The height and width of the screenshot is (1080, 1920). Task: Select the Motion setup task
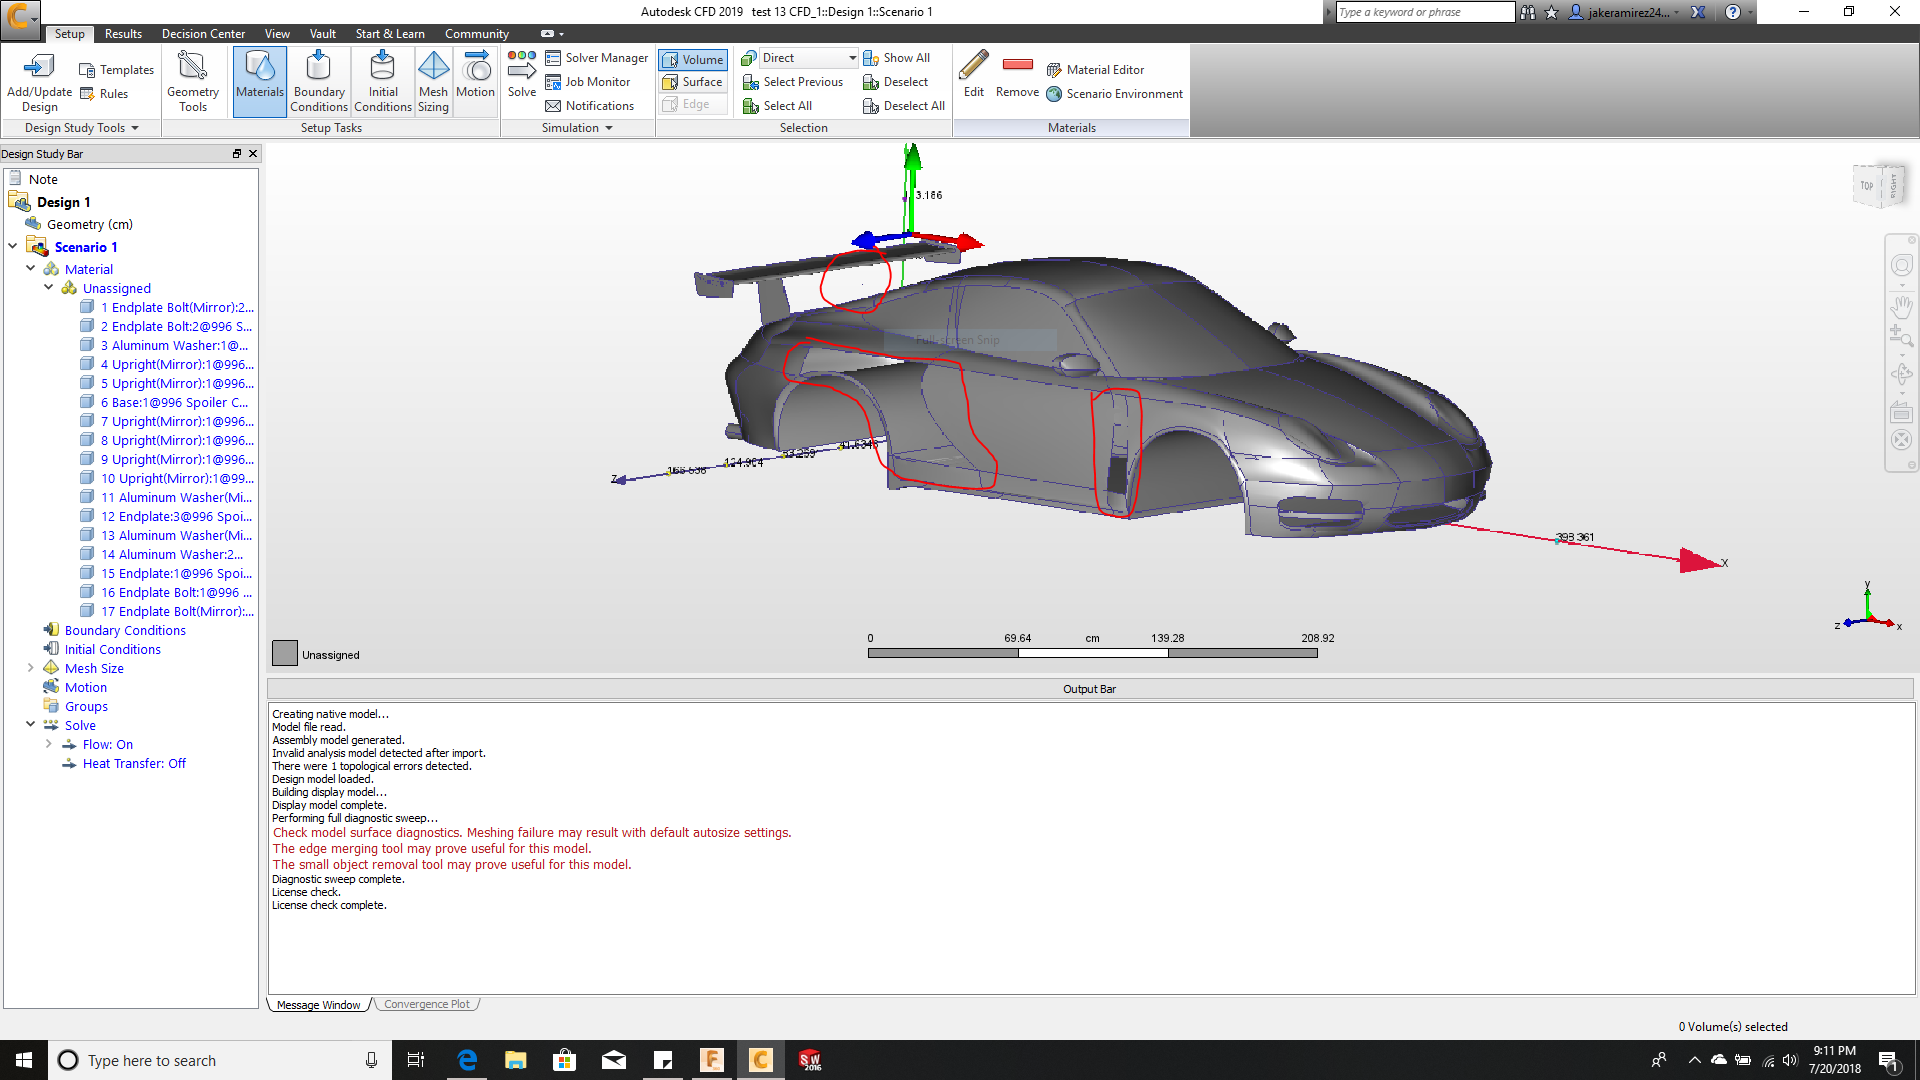pos(475,80)
